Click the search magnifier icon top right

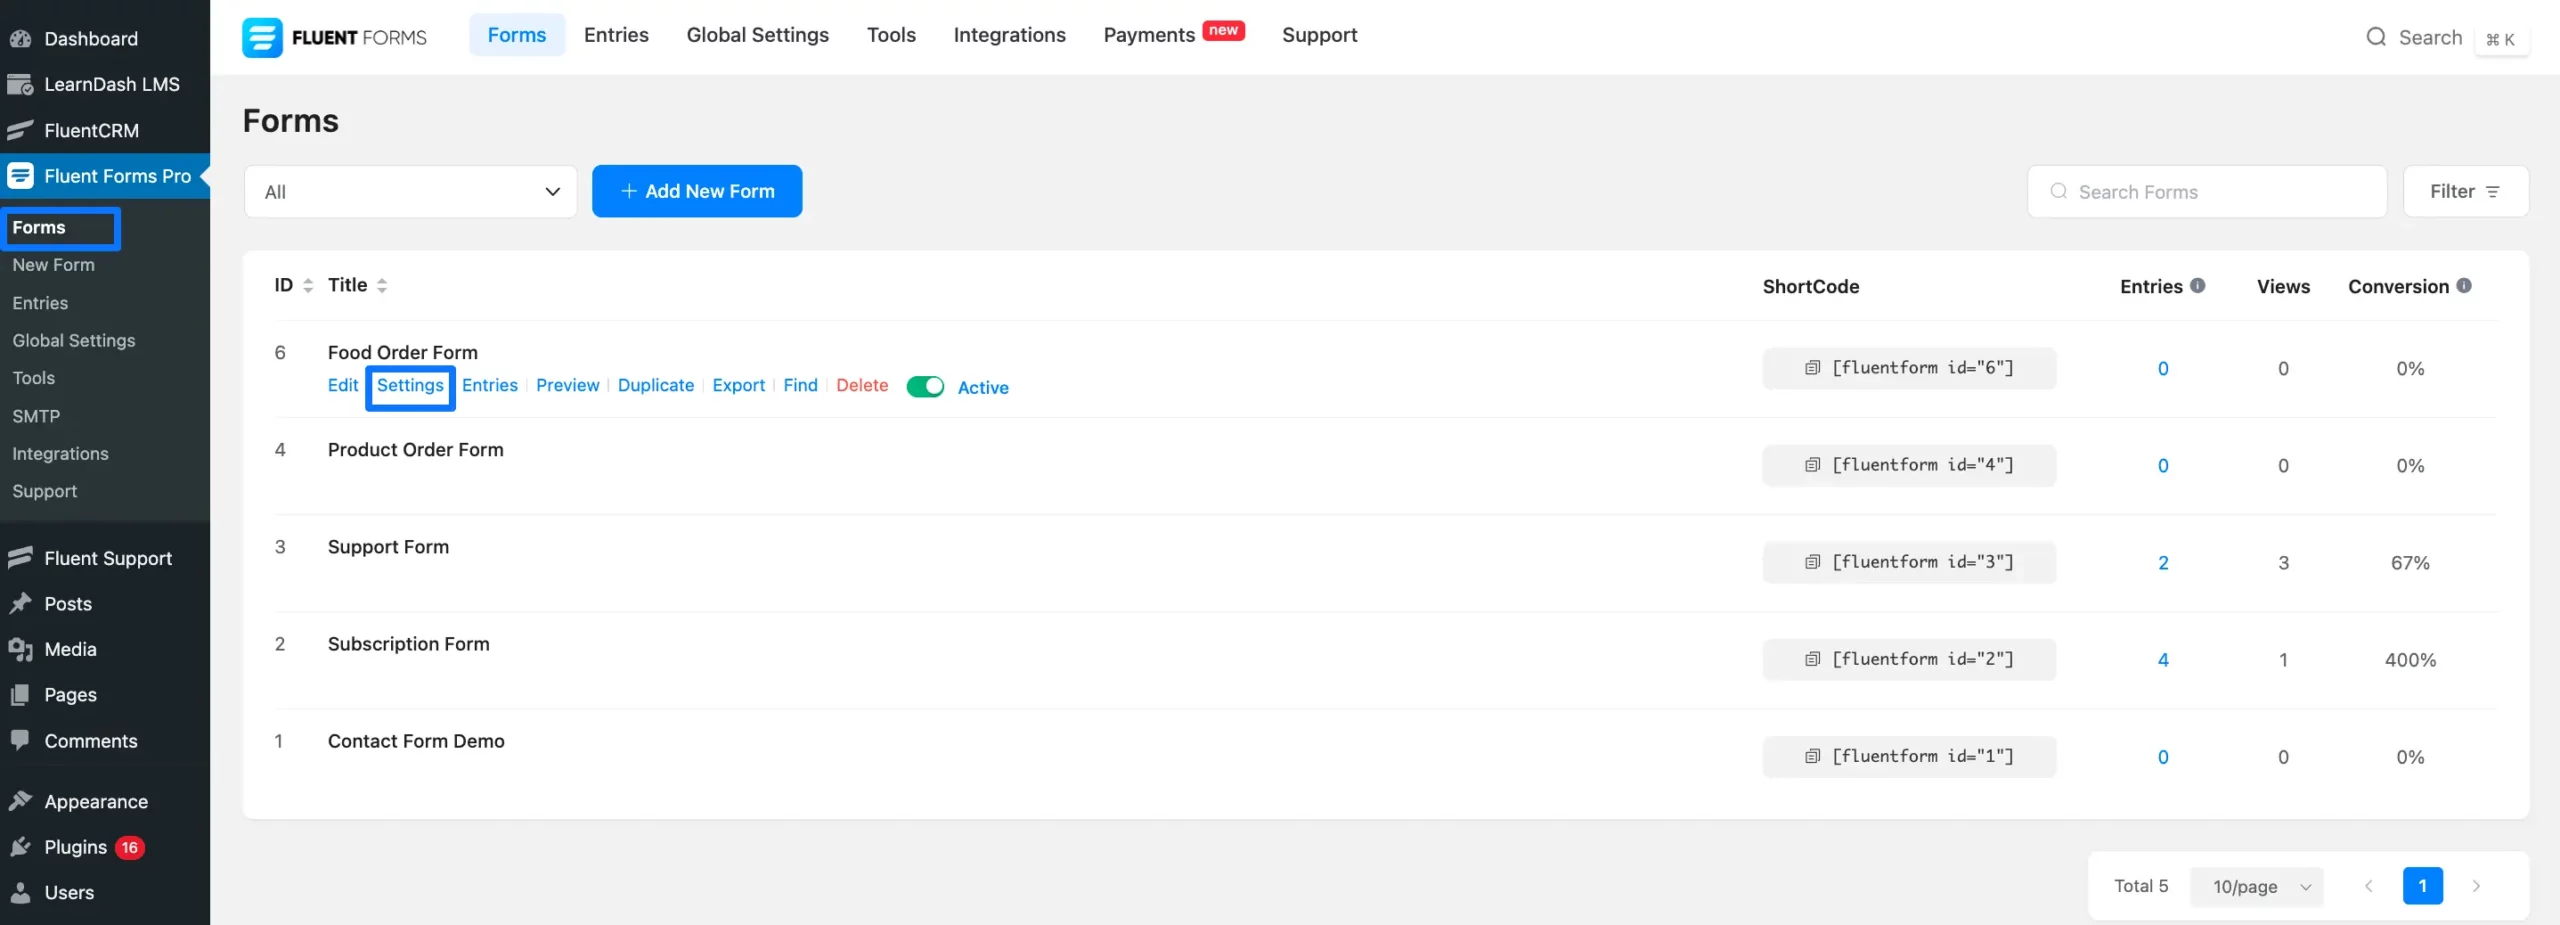coord(2375,37)
